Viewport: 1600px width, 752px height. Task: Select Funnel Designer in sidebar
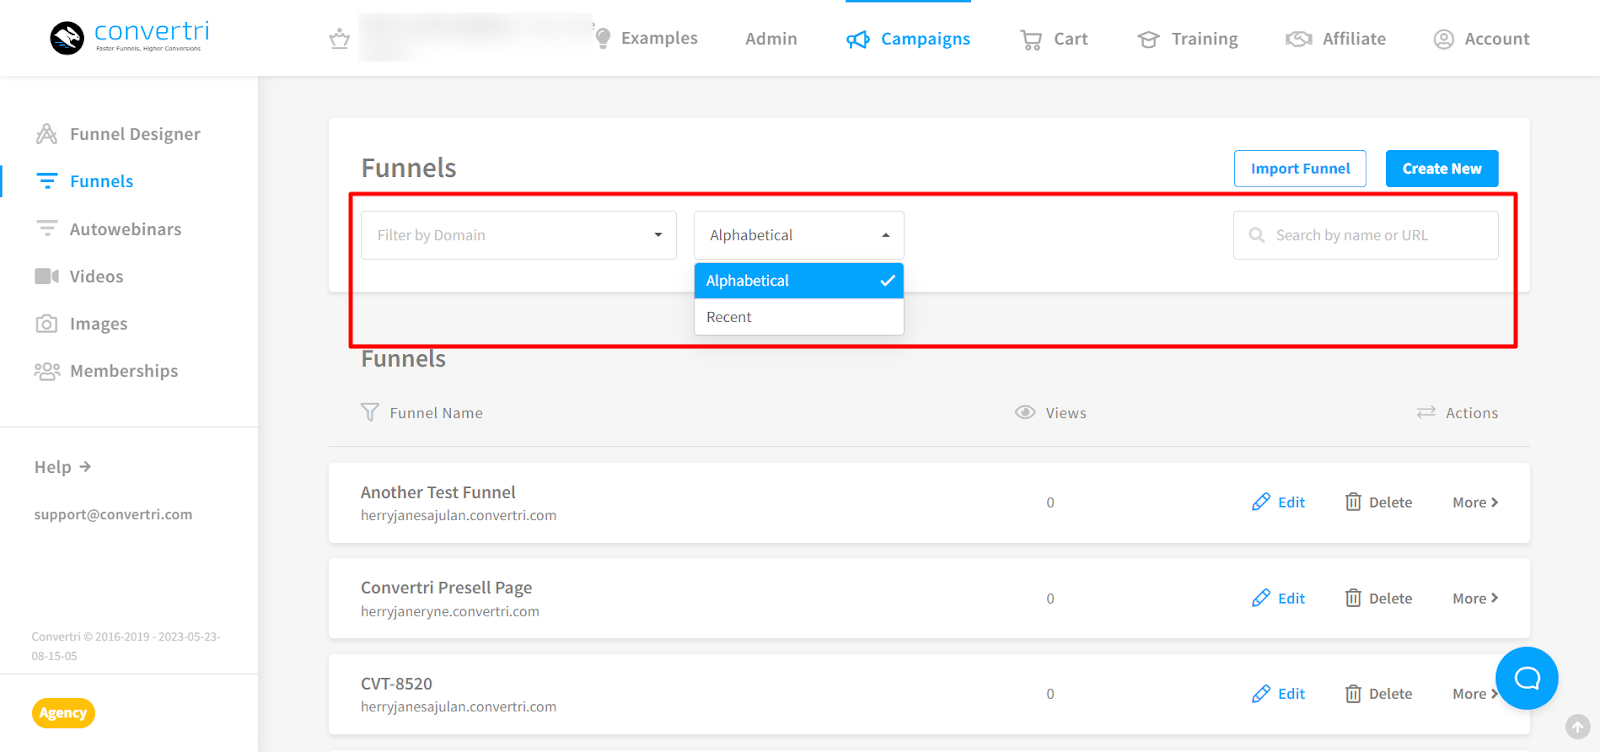[118, 134]
